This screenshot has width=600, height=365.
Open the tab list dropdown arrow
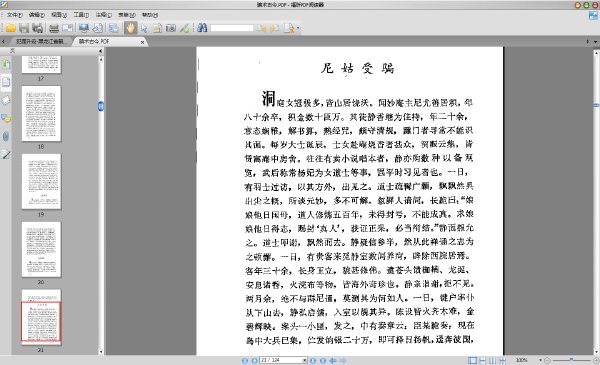pos(595,42)
